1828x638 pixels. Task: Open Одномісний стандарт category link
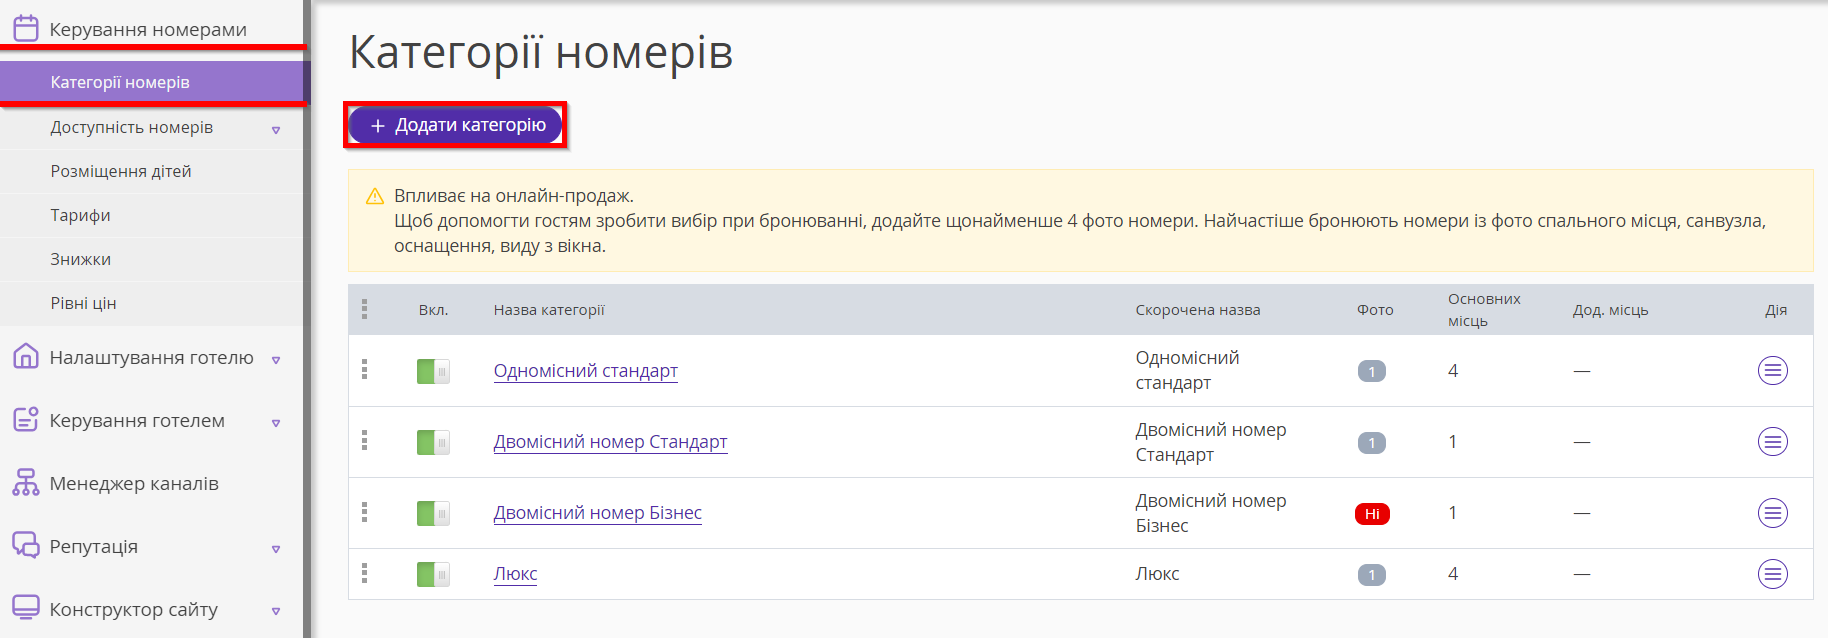(585, 371)
